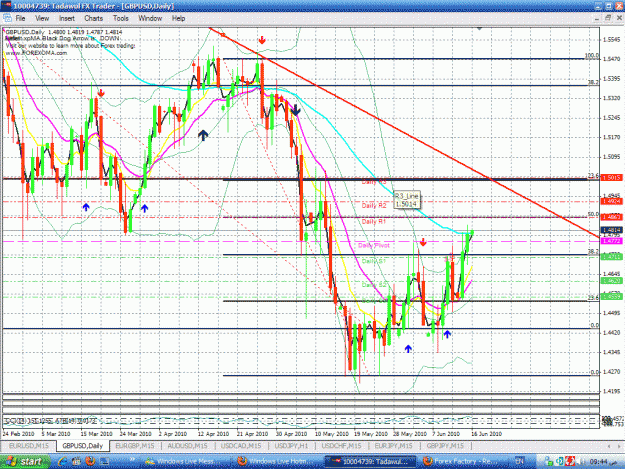Click the Daily S1 label on chart
This screenshot has height=469, width=625.
coord(374,261)
